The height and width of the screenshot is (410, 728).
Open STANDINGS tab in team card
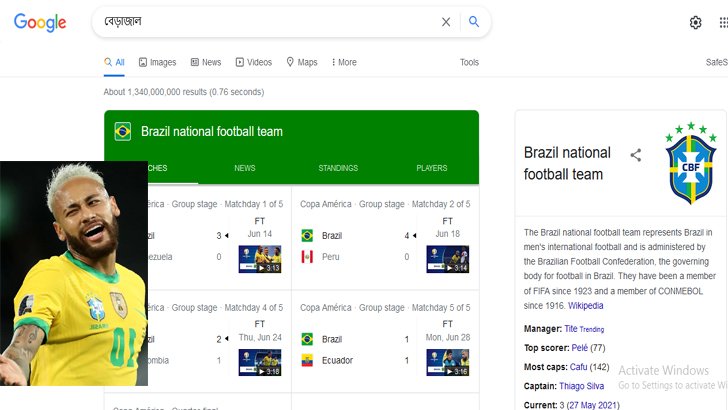[338, 168]
